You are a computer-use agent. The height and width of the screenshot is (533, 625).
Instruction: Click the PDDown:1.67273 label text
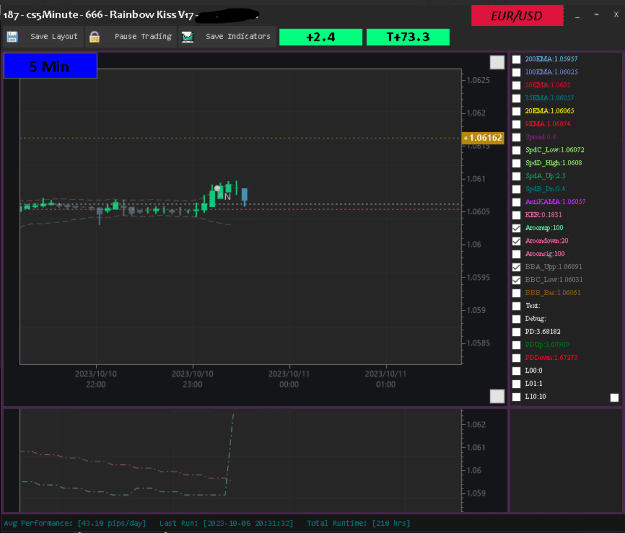[x=551, y=358]
